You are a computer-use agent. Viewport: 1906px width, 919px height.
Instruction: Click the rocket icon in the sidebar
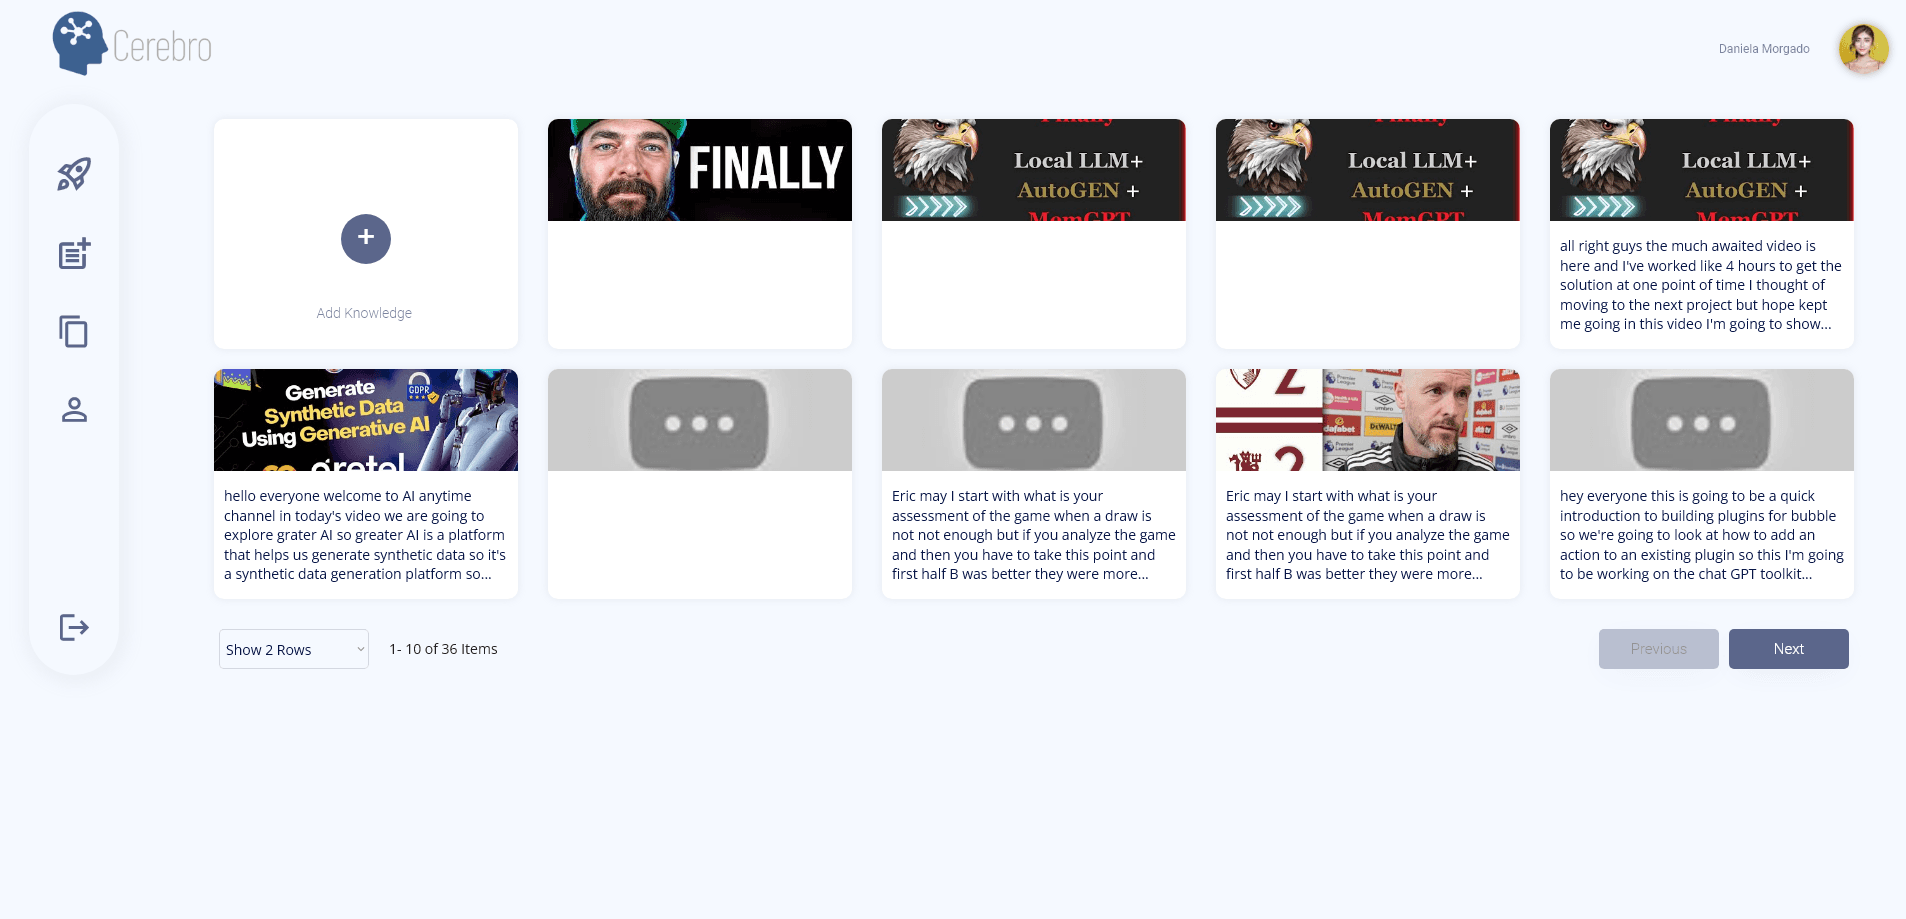tap(74, 174)
